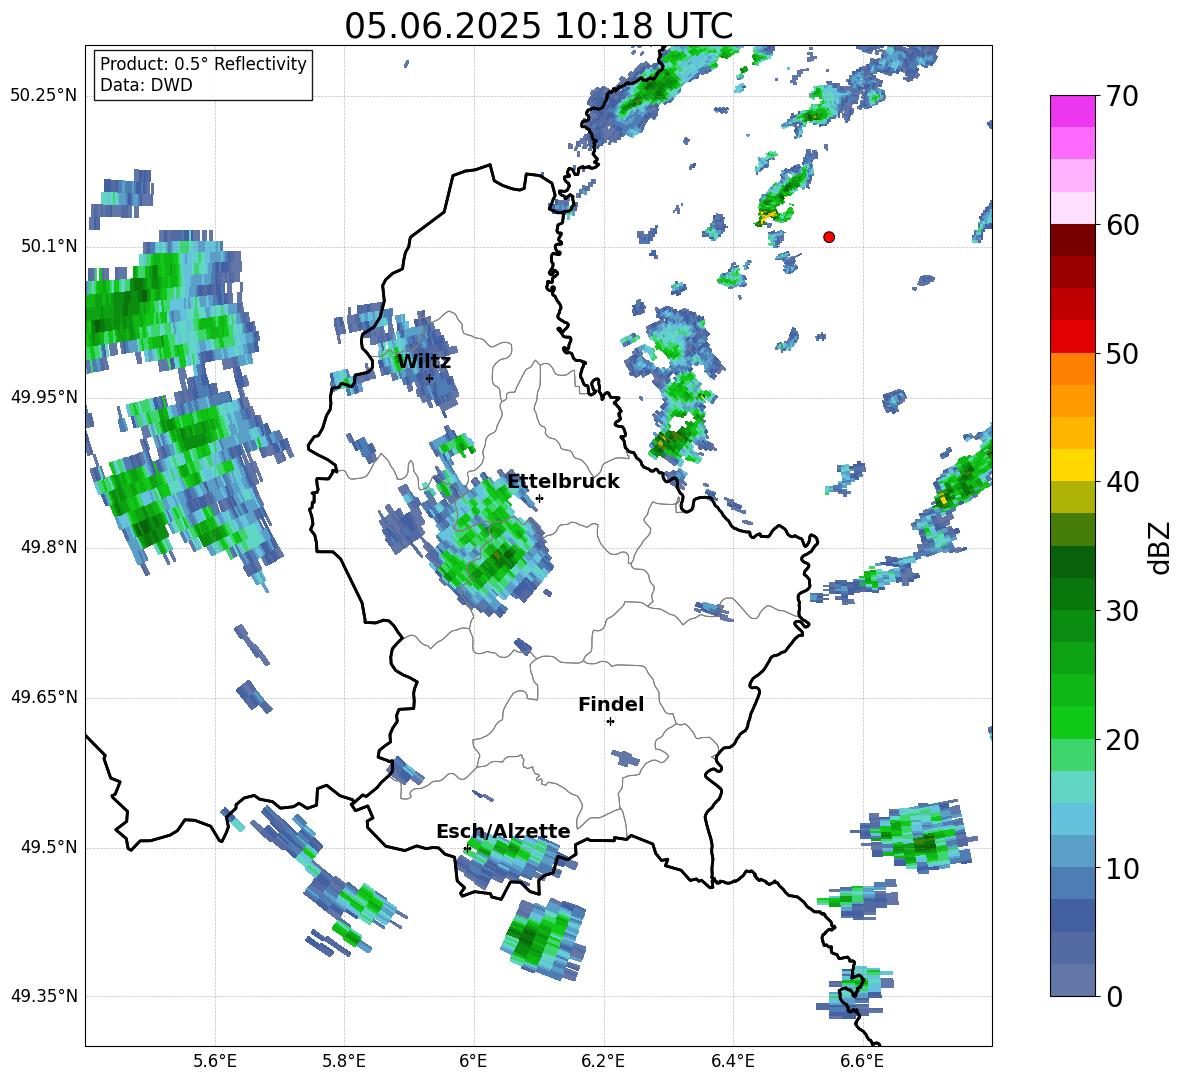
Task: Click the 49.95°N latitude label
Action: point(43,396)
